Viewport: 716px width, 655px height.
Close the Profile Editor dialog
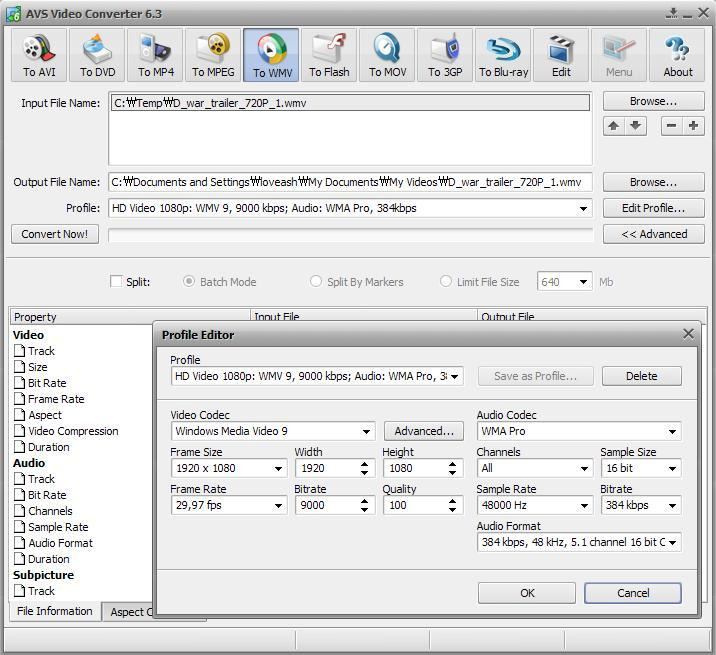coord(688,334)
